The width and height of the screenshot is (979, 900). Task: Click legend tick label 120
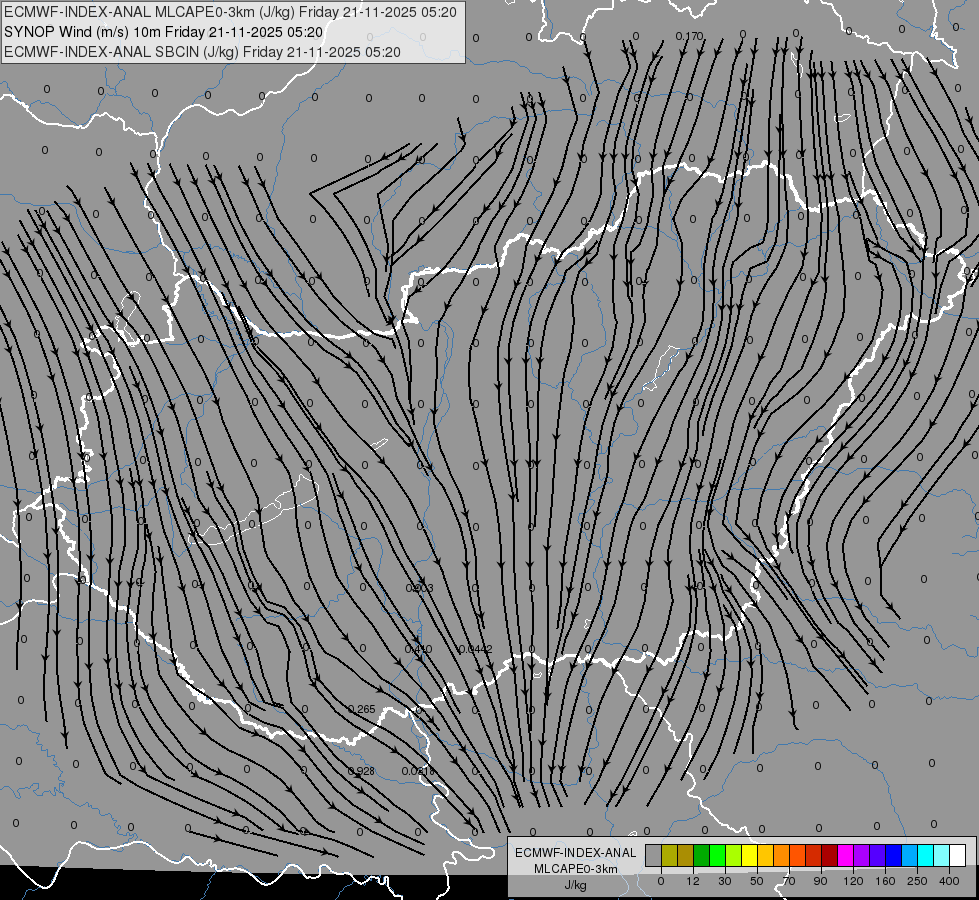pyautogui.click(x=854, y=881)
